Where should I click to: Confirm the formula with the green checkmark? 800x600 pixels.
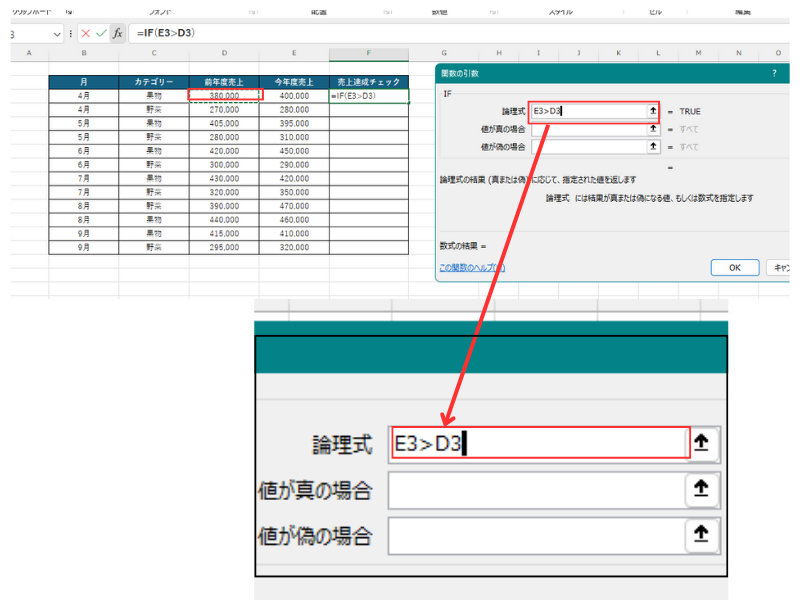[101, 33]
